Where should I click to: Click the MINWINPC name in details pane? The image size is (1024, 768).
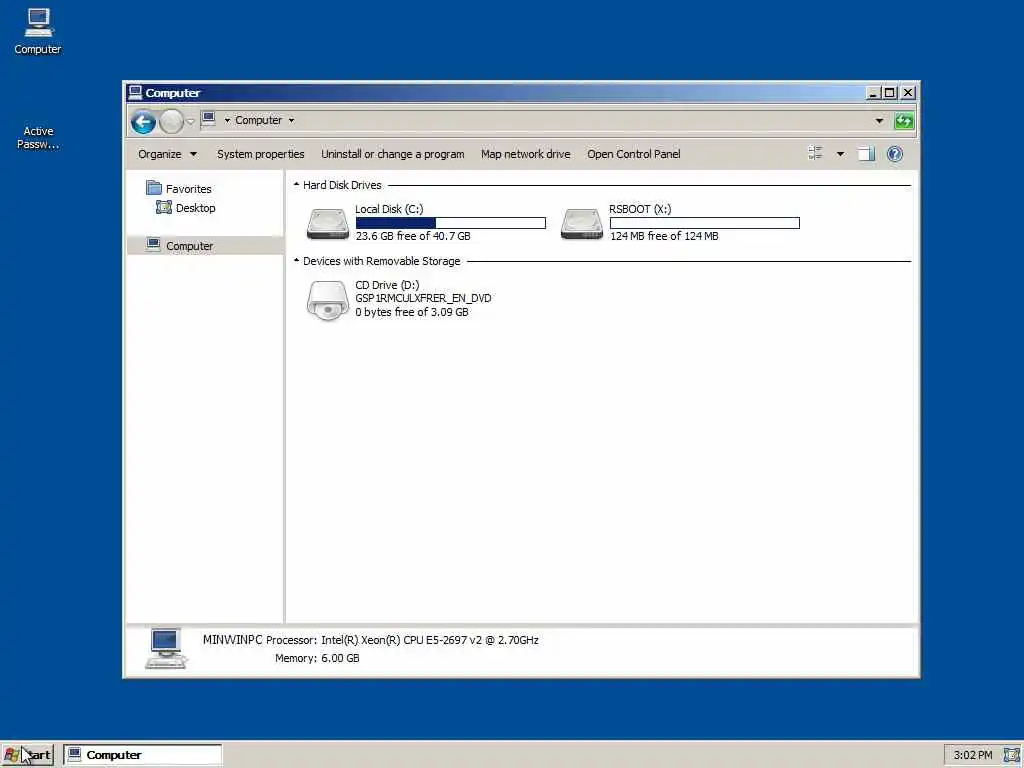tap(232, 640)
